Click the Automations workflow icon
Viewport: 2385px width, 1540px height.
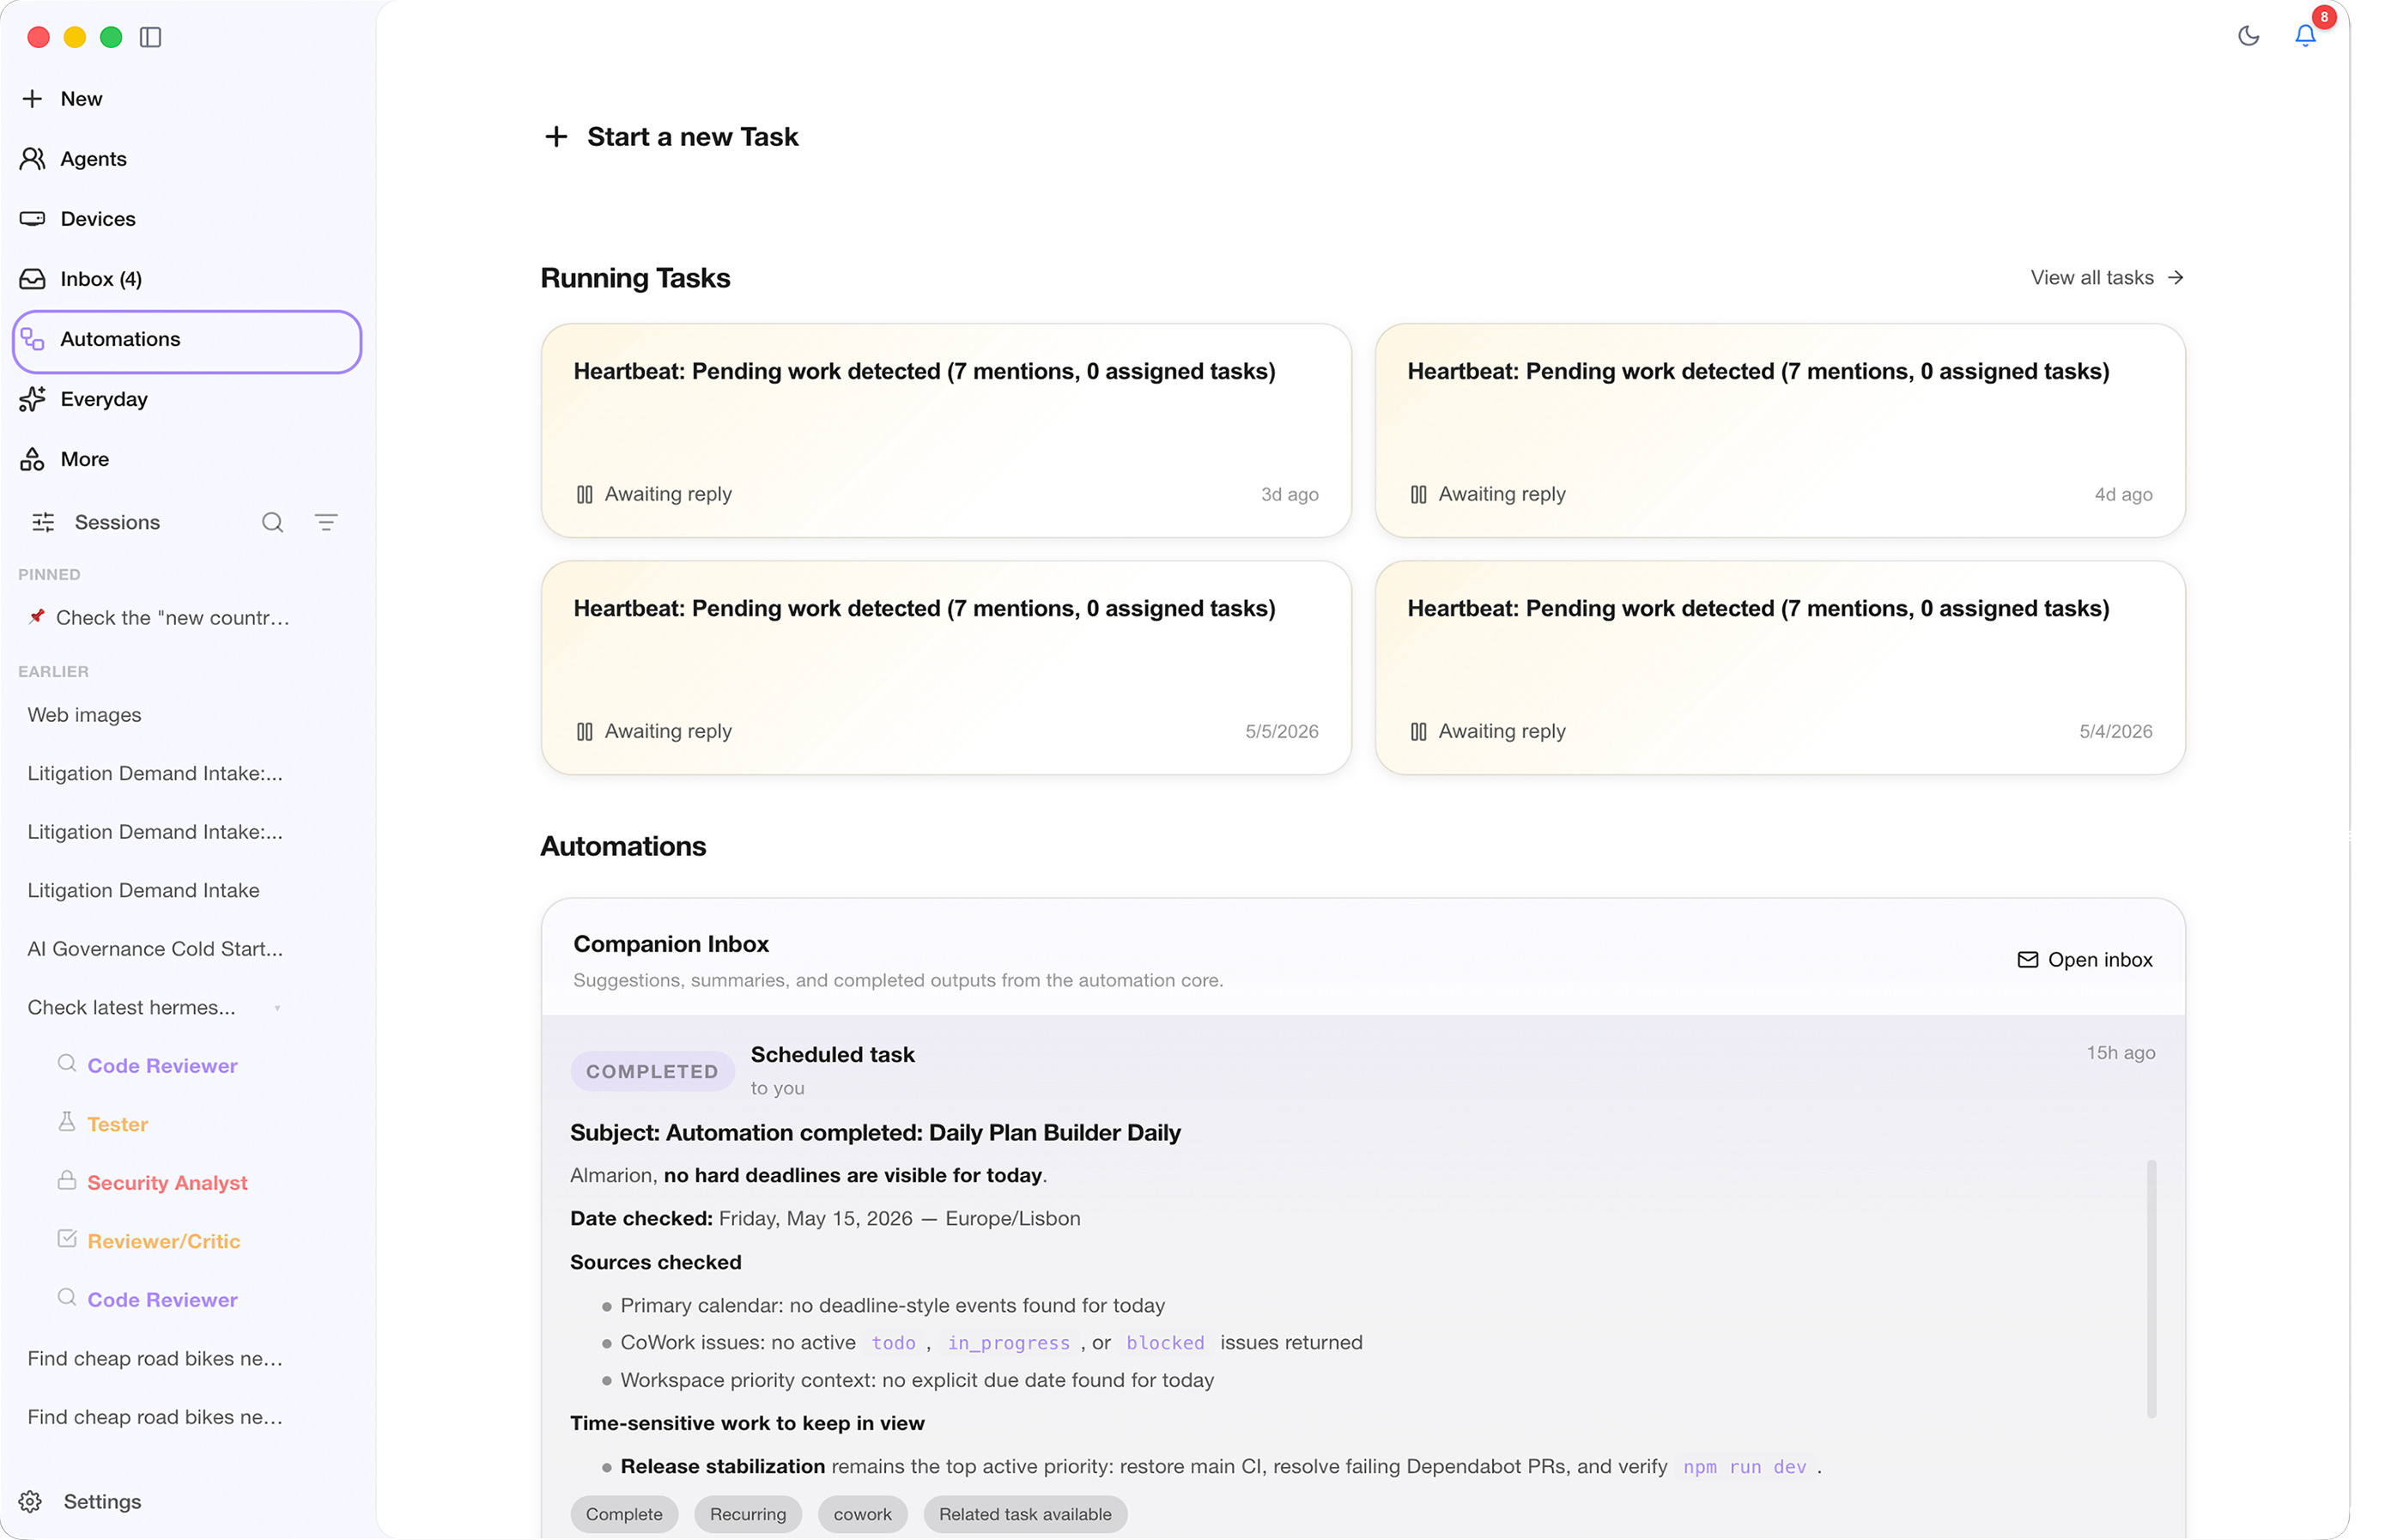click(x=32, y=339)
